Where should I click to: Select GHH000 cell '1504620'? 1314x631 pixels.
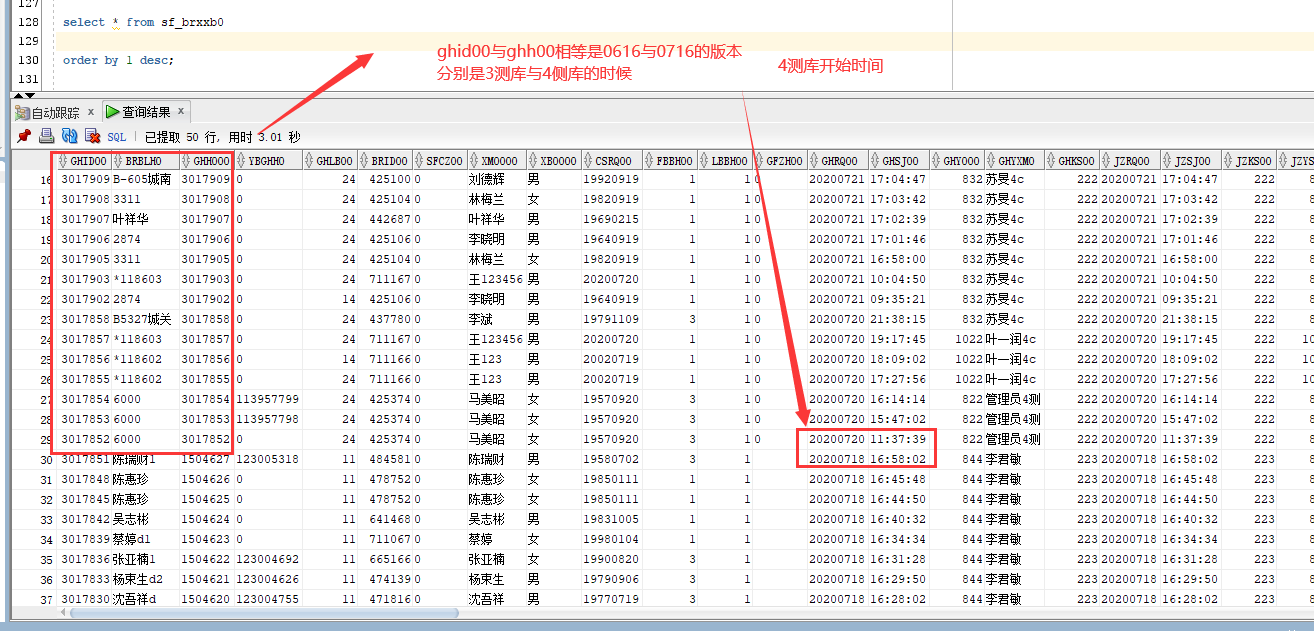click(x=207, y=600)
